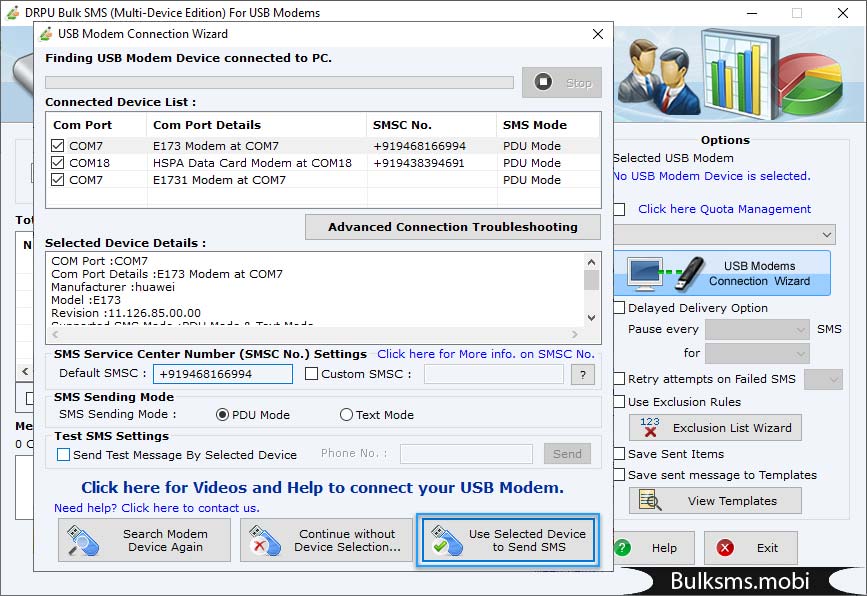The height and width of the screenshot is (596, 867).
Task: Click the Exit button in main window
Action: coord(751,548)
